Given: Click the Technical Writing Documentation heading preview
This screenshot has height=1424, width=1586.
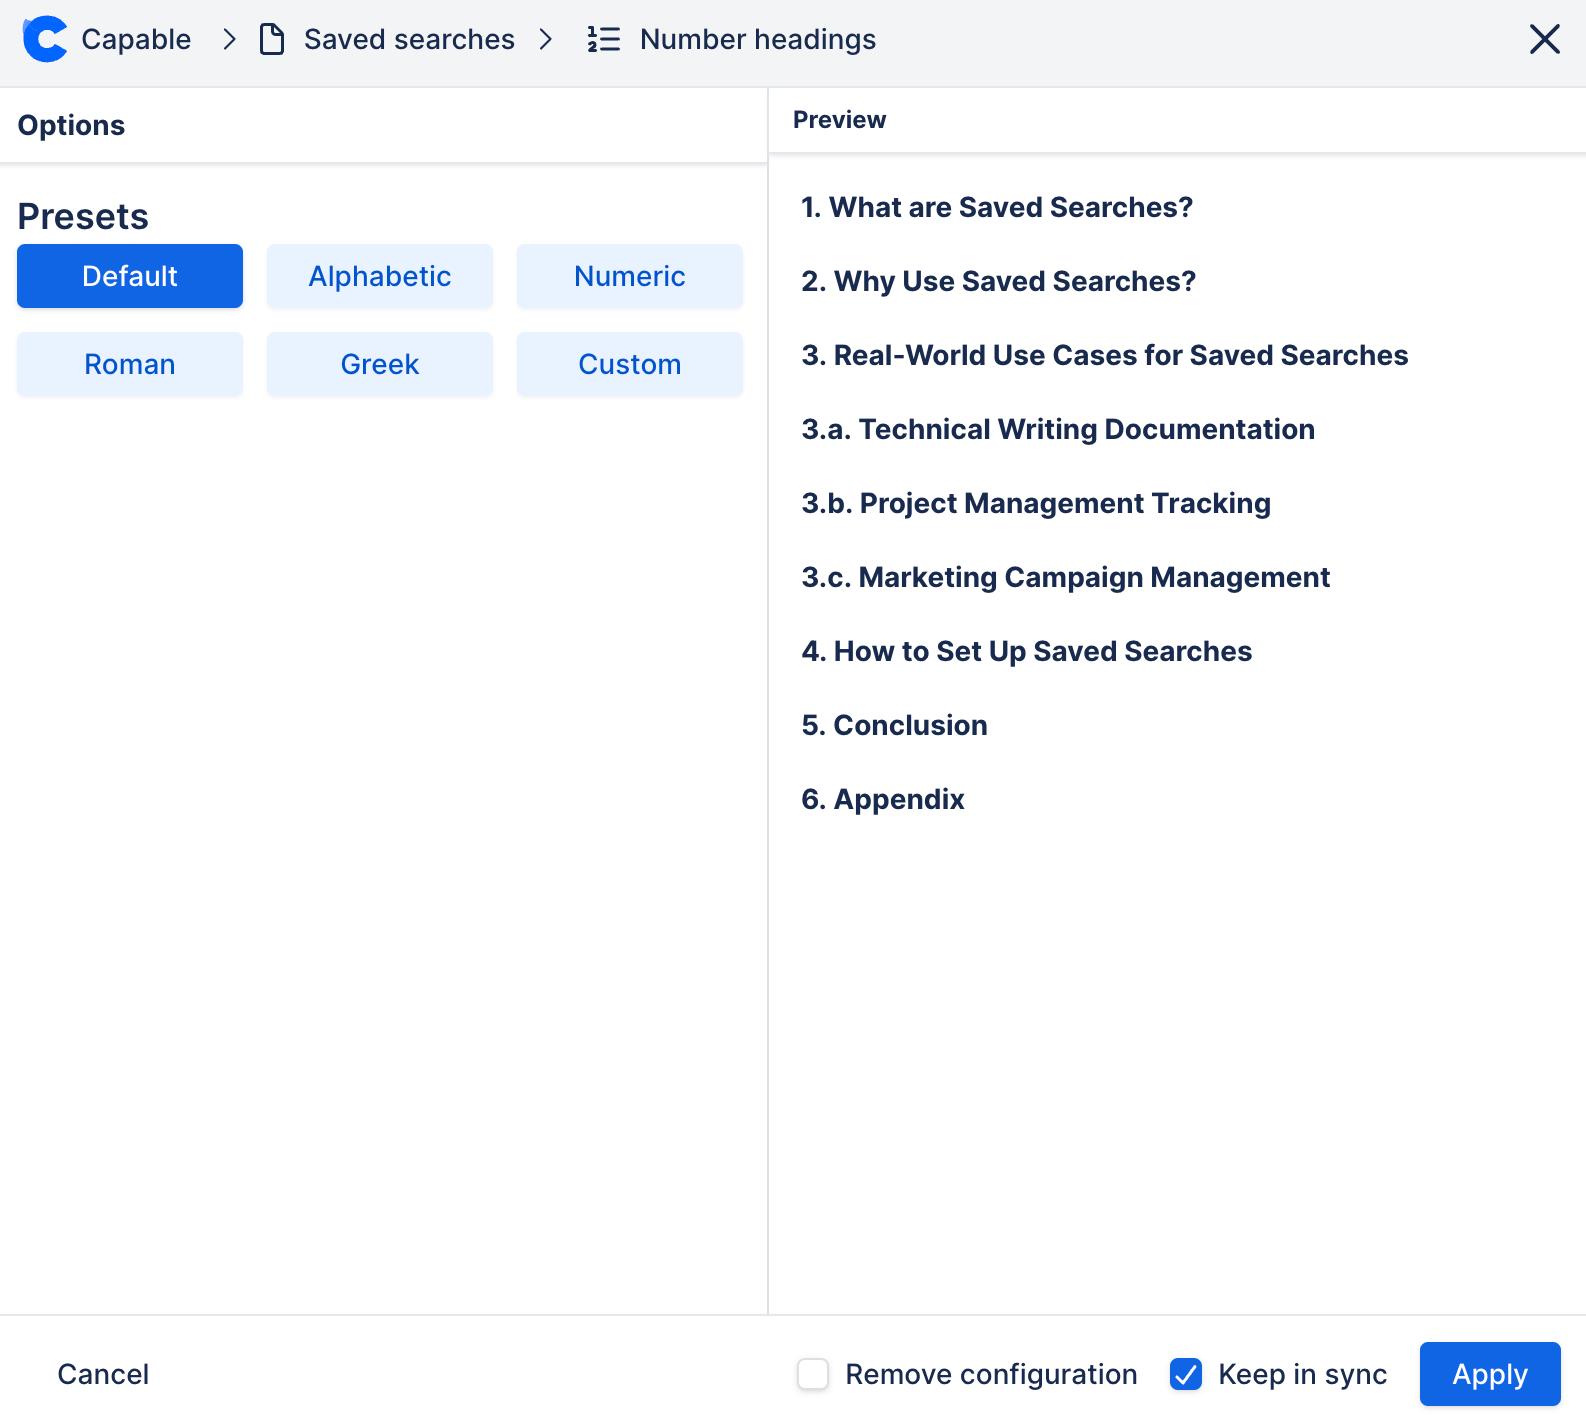Looking at the screenshot, I should tap(1058, 429).
